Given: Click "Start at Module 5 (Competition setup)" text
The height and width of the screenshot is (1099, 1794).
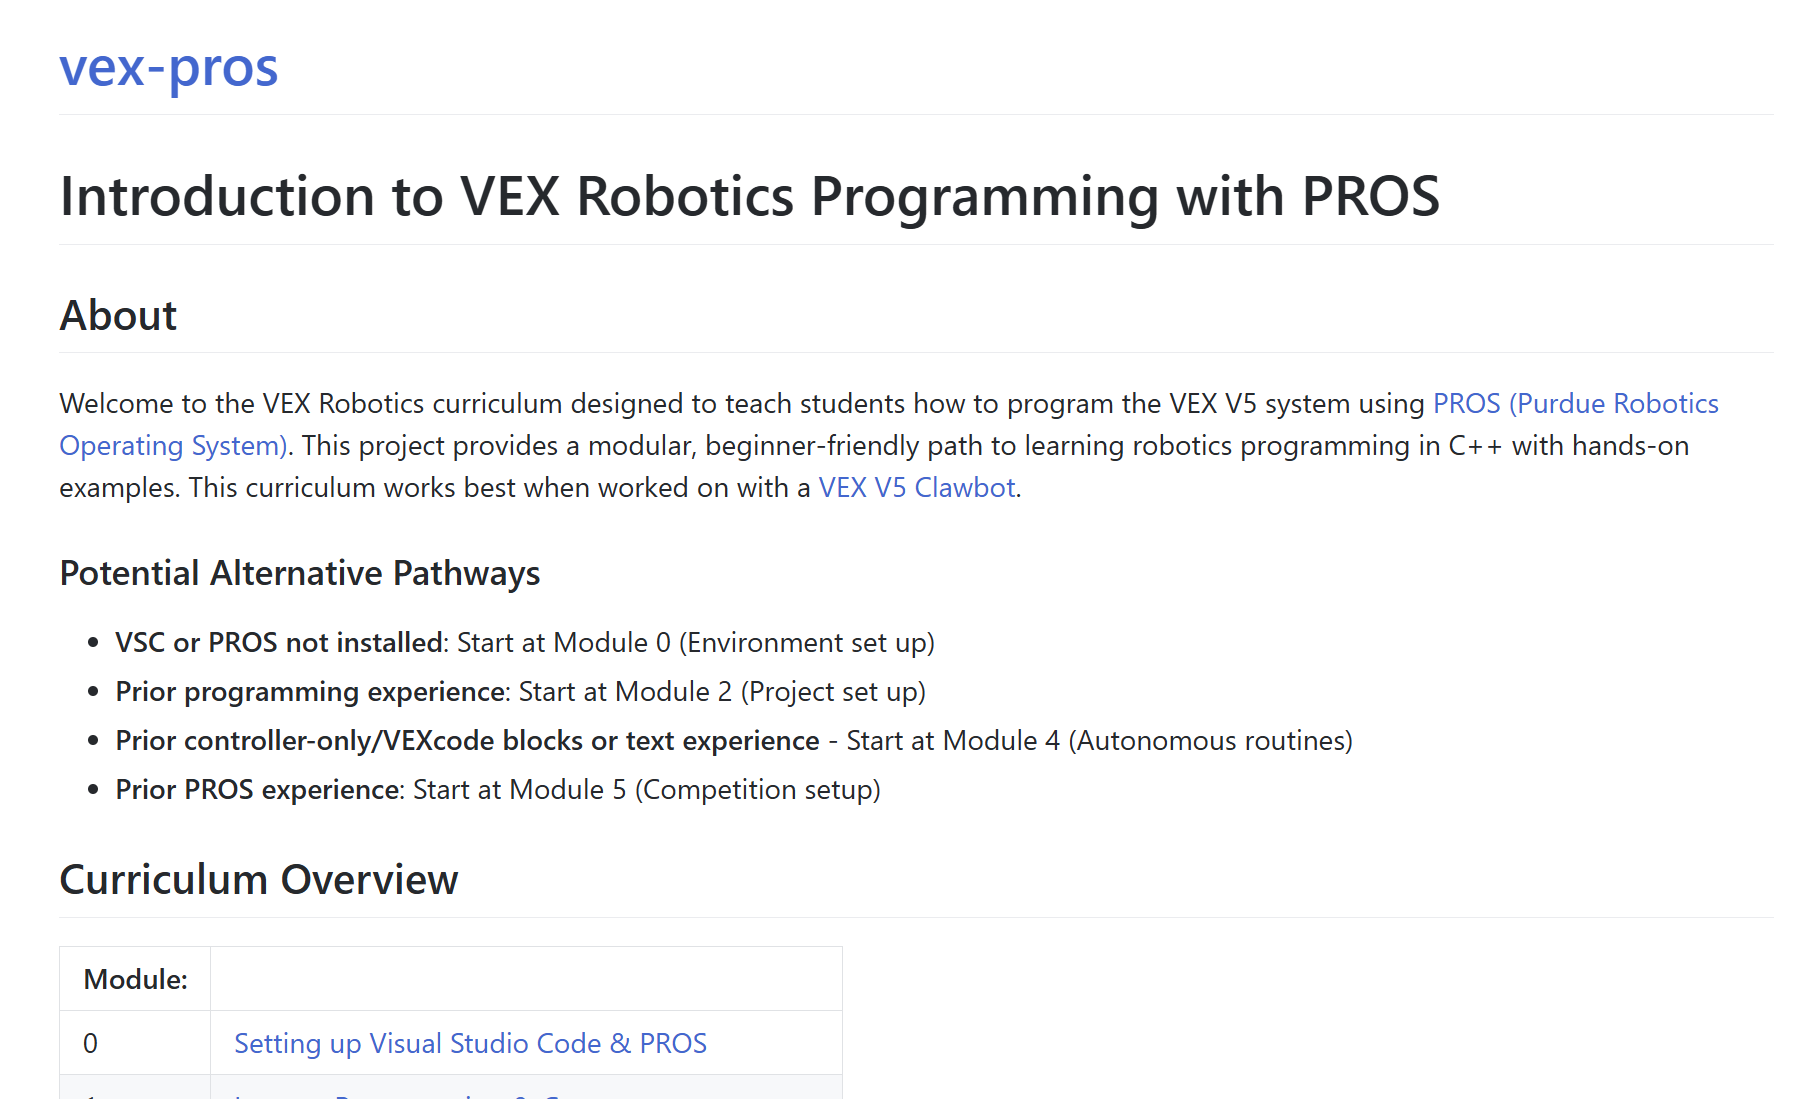Looking at the screenshot, I should (646, 789).
